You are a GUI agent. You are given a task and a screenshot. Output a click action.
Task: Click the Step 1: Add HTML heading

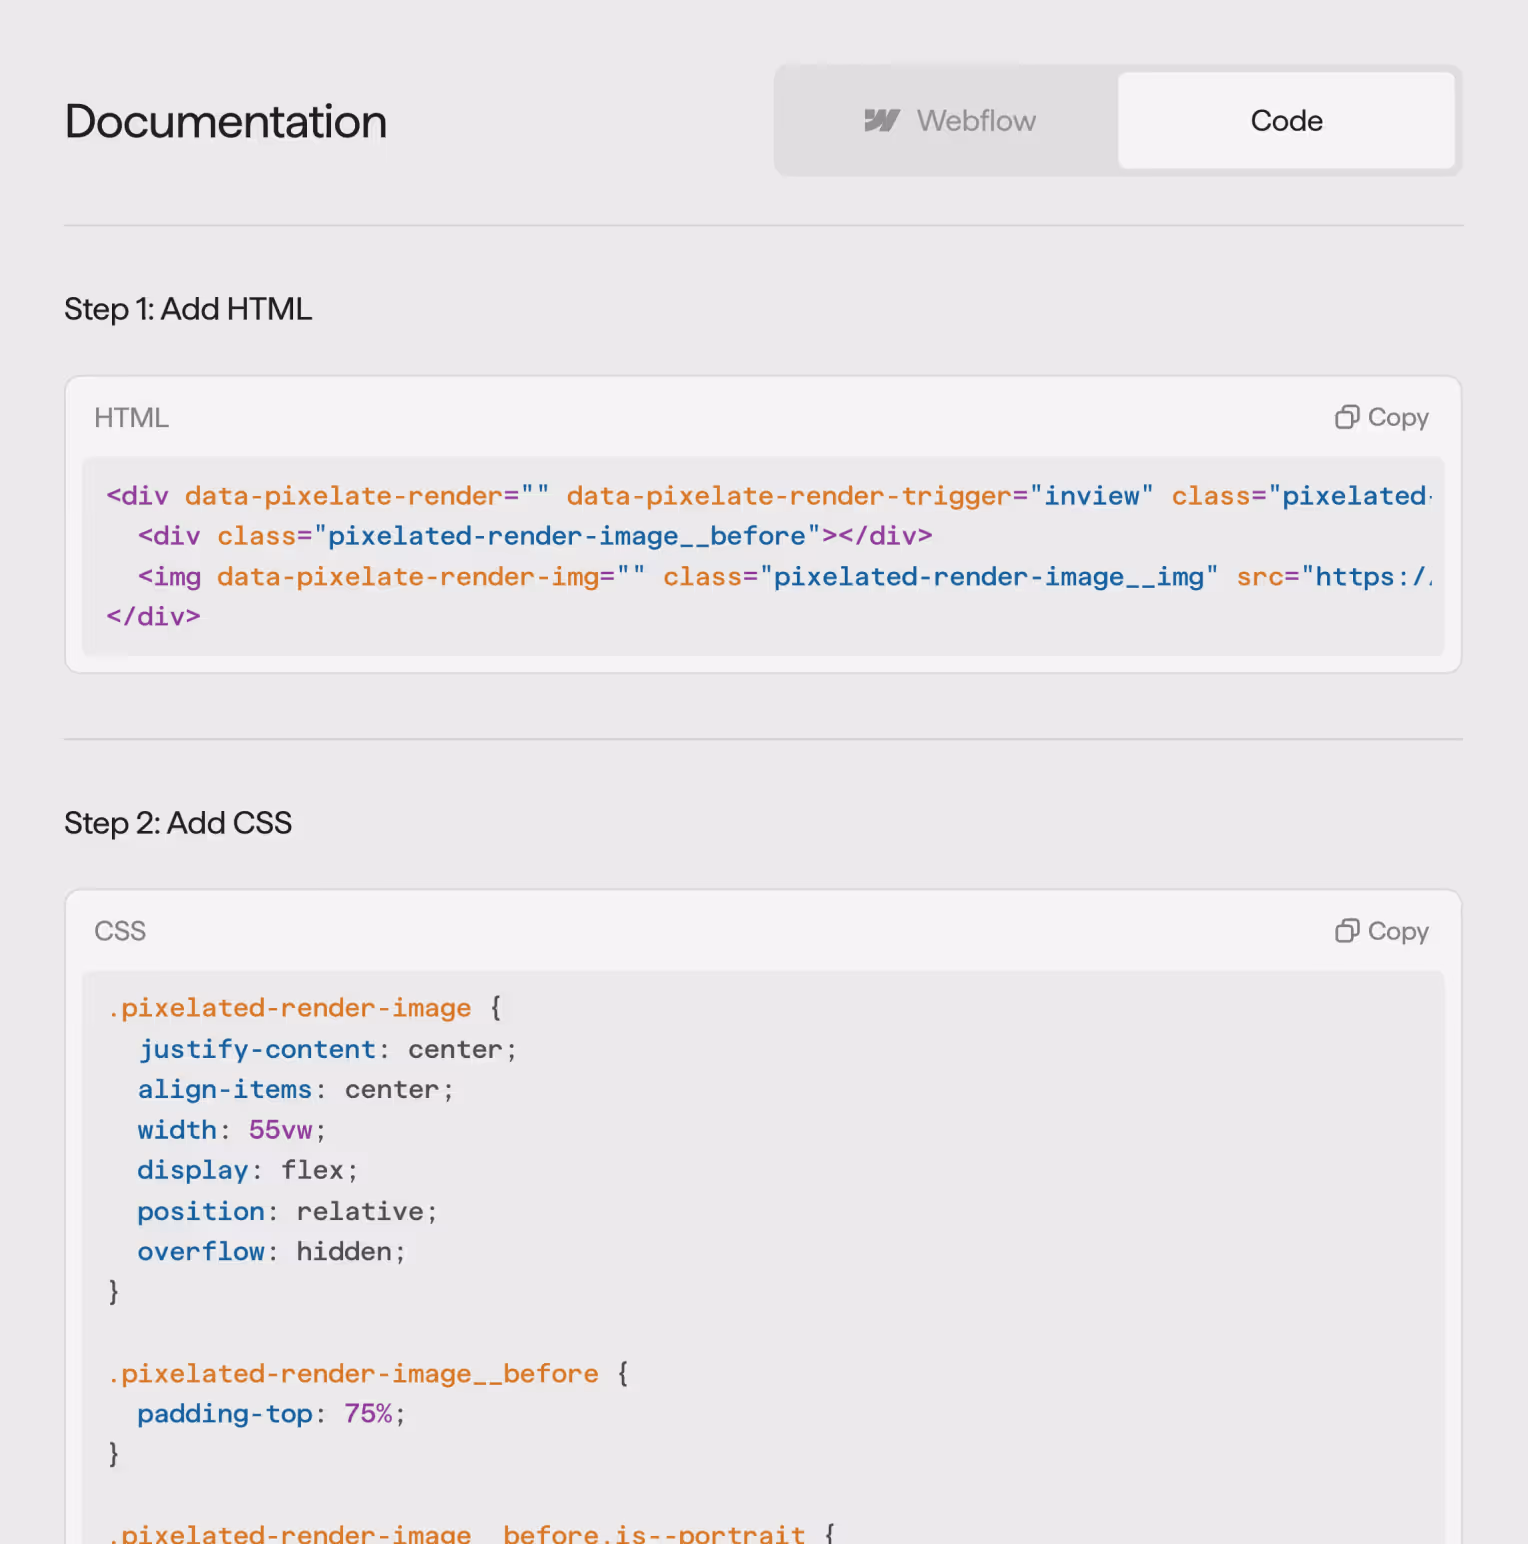tap(188, 309)
